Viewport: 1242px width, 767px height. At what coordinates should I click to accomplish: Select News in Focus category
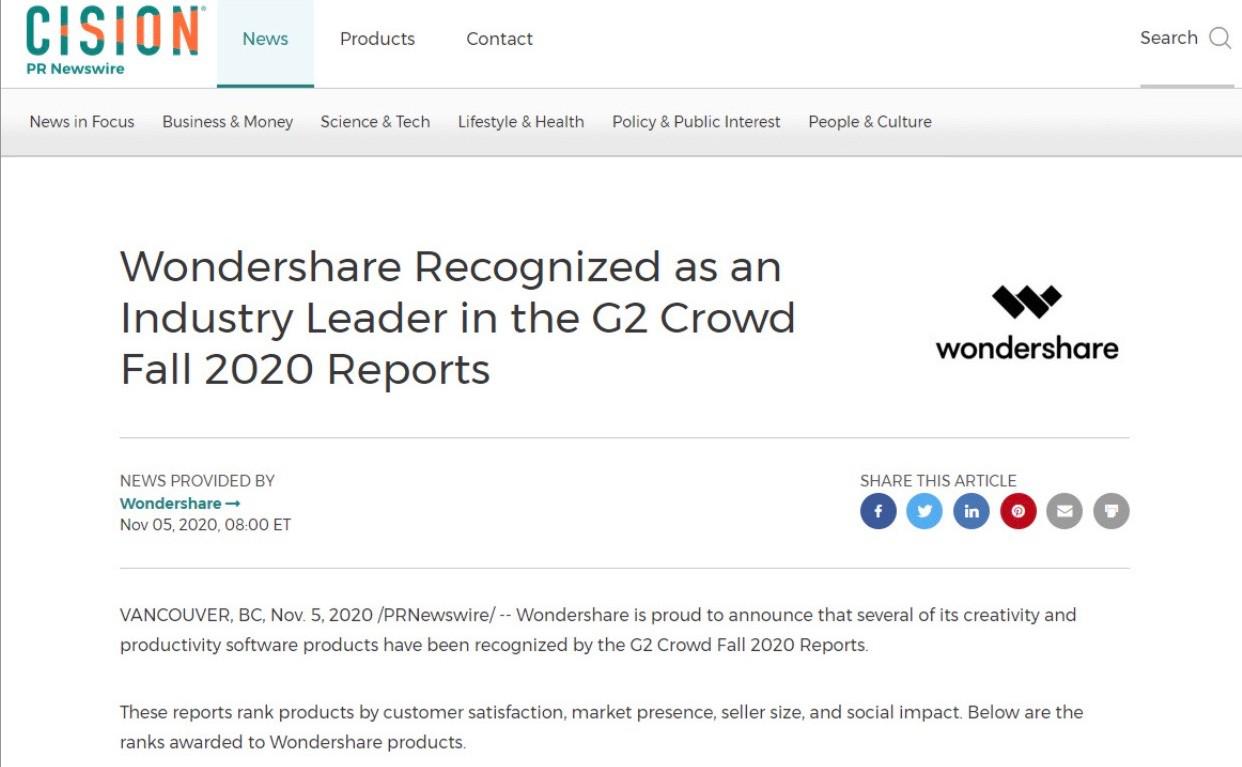82,122
